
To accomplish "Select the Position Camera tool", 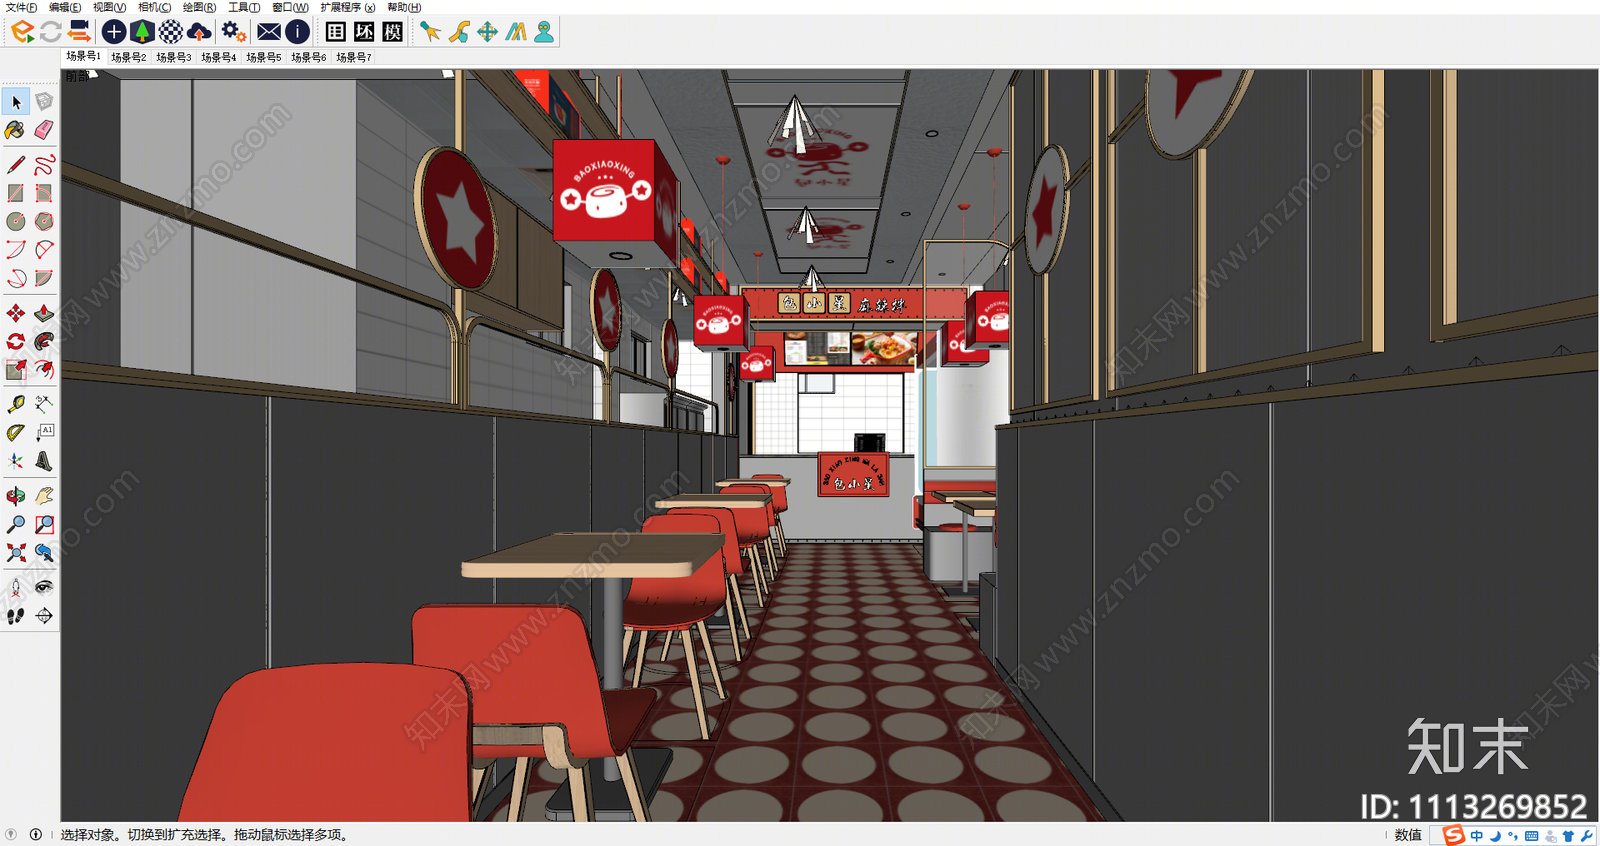I will point(16,588).
